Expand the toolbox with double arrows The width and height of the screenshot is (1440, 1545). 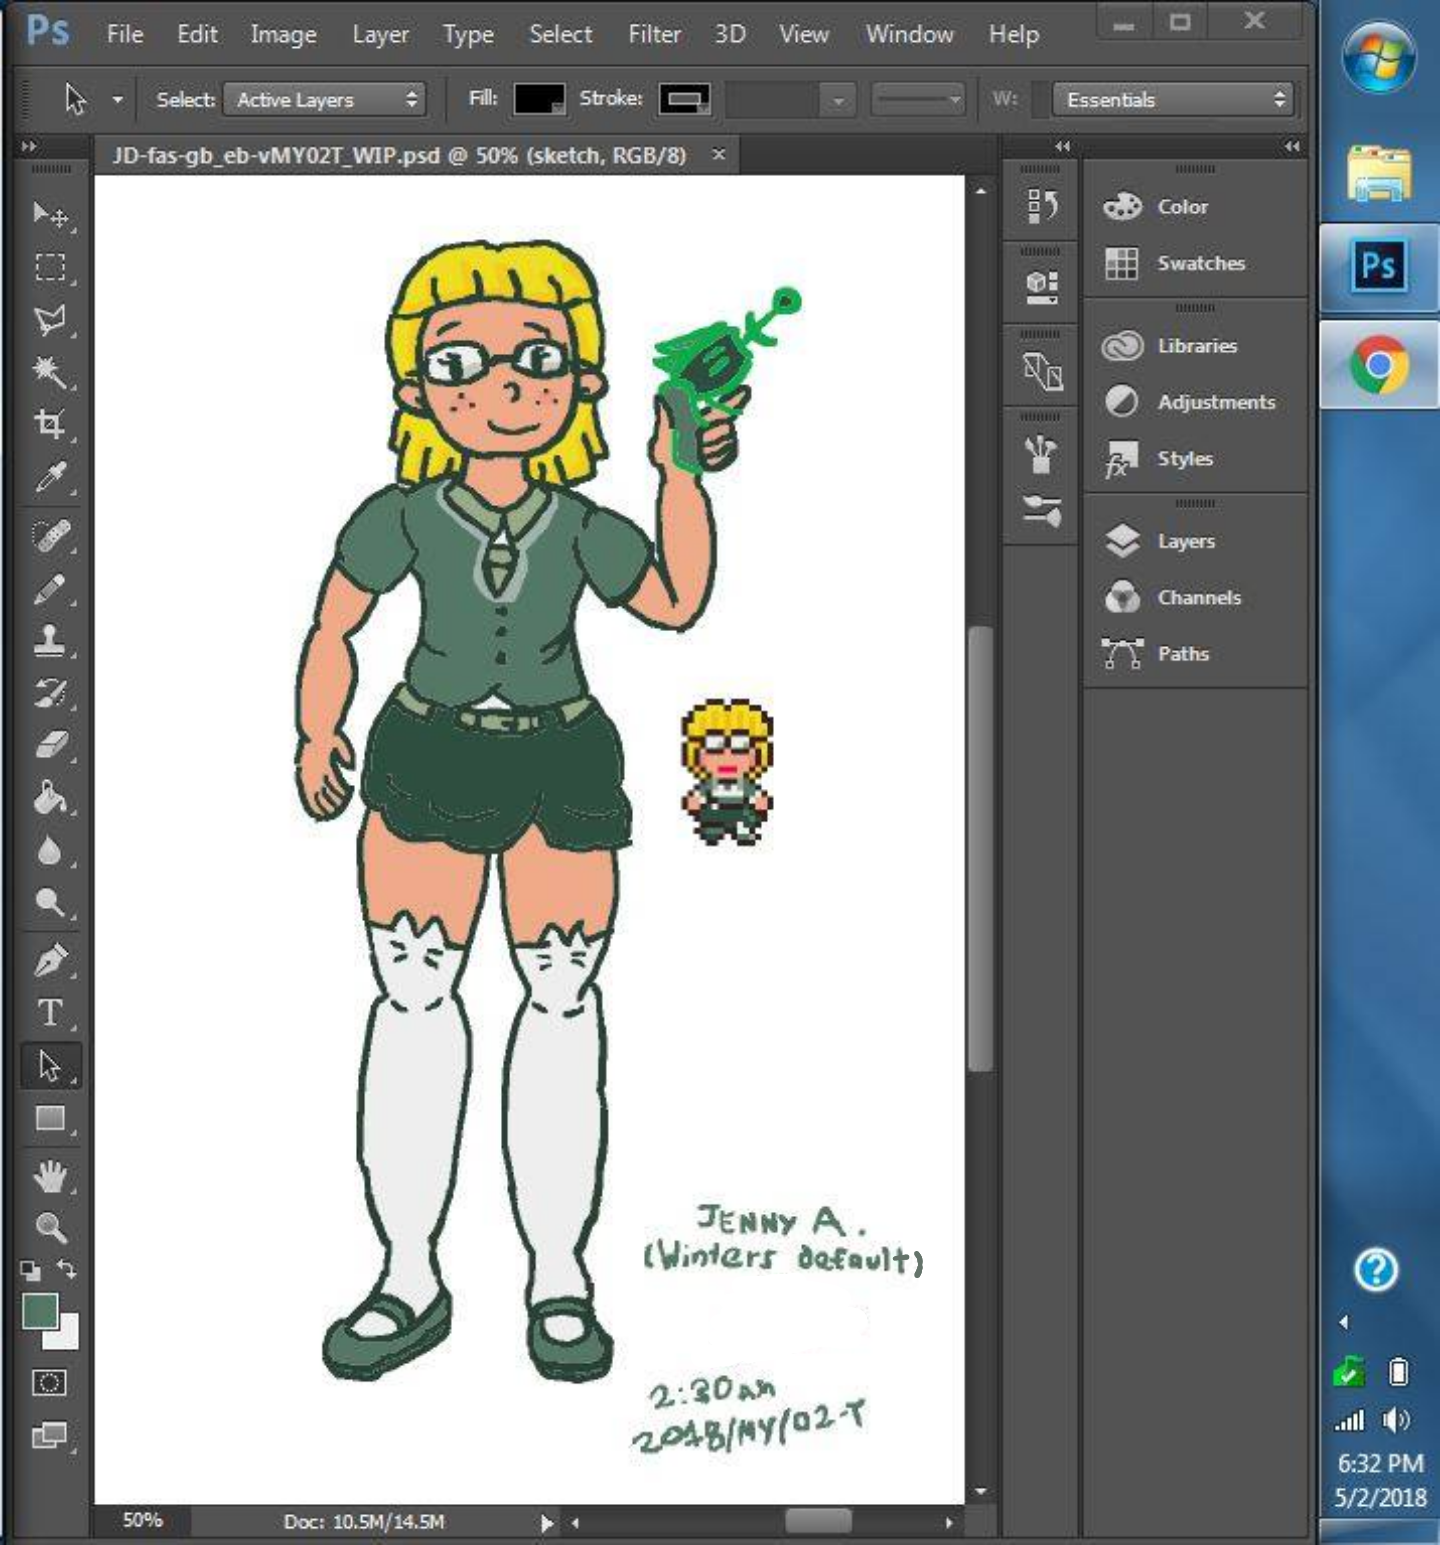pos(29,147)
